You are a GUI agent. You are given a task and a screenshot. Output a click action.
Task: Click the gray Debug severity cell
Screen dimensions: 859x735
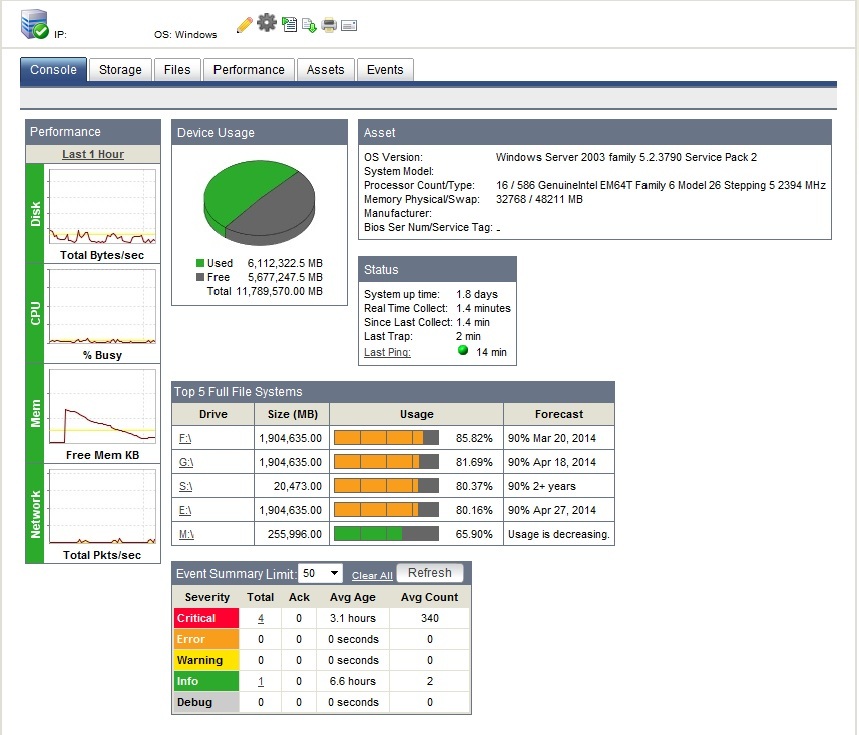(x=206, y=702)
